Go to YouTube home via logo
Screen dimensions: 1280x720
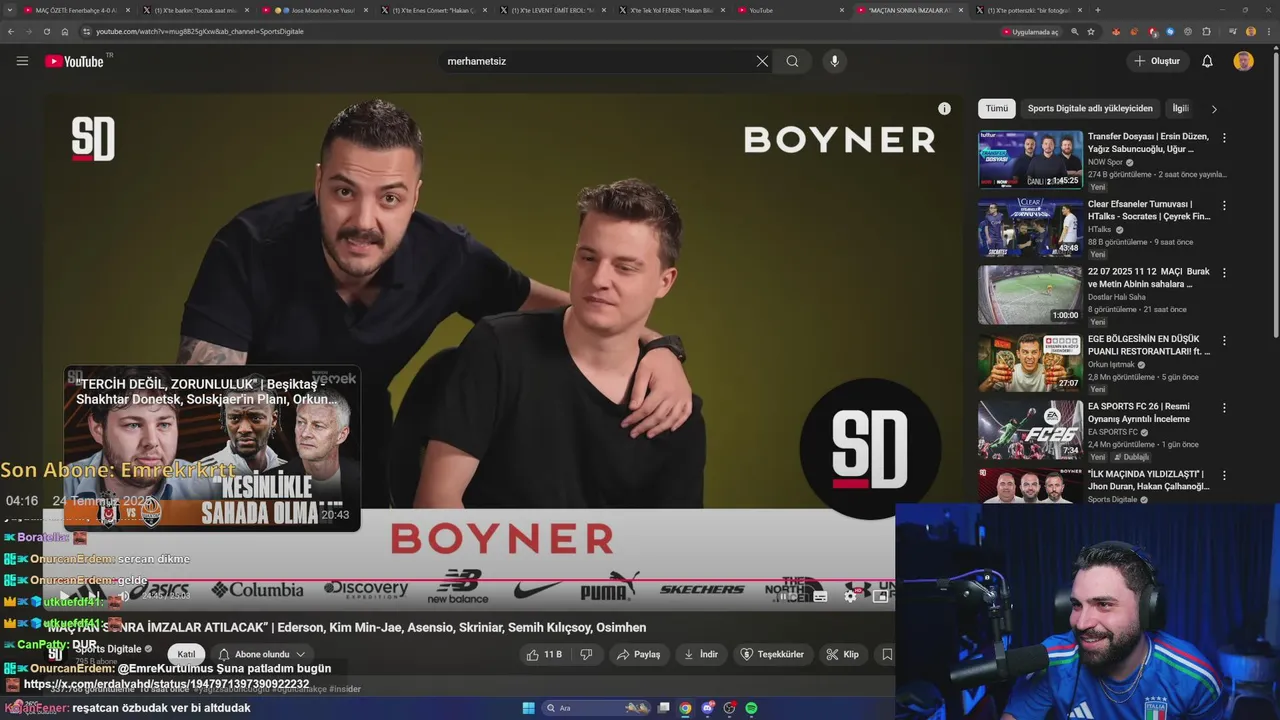click(74, 61)
